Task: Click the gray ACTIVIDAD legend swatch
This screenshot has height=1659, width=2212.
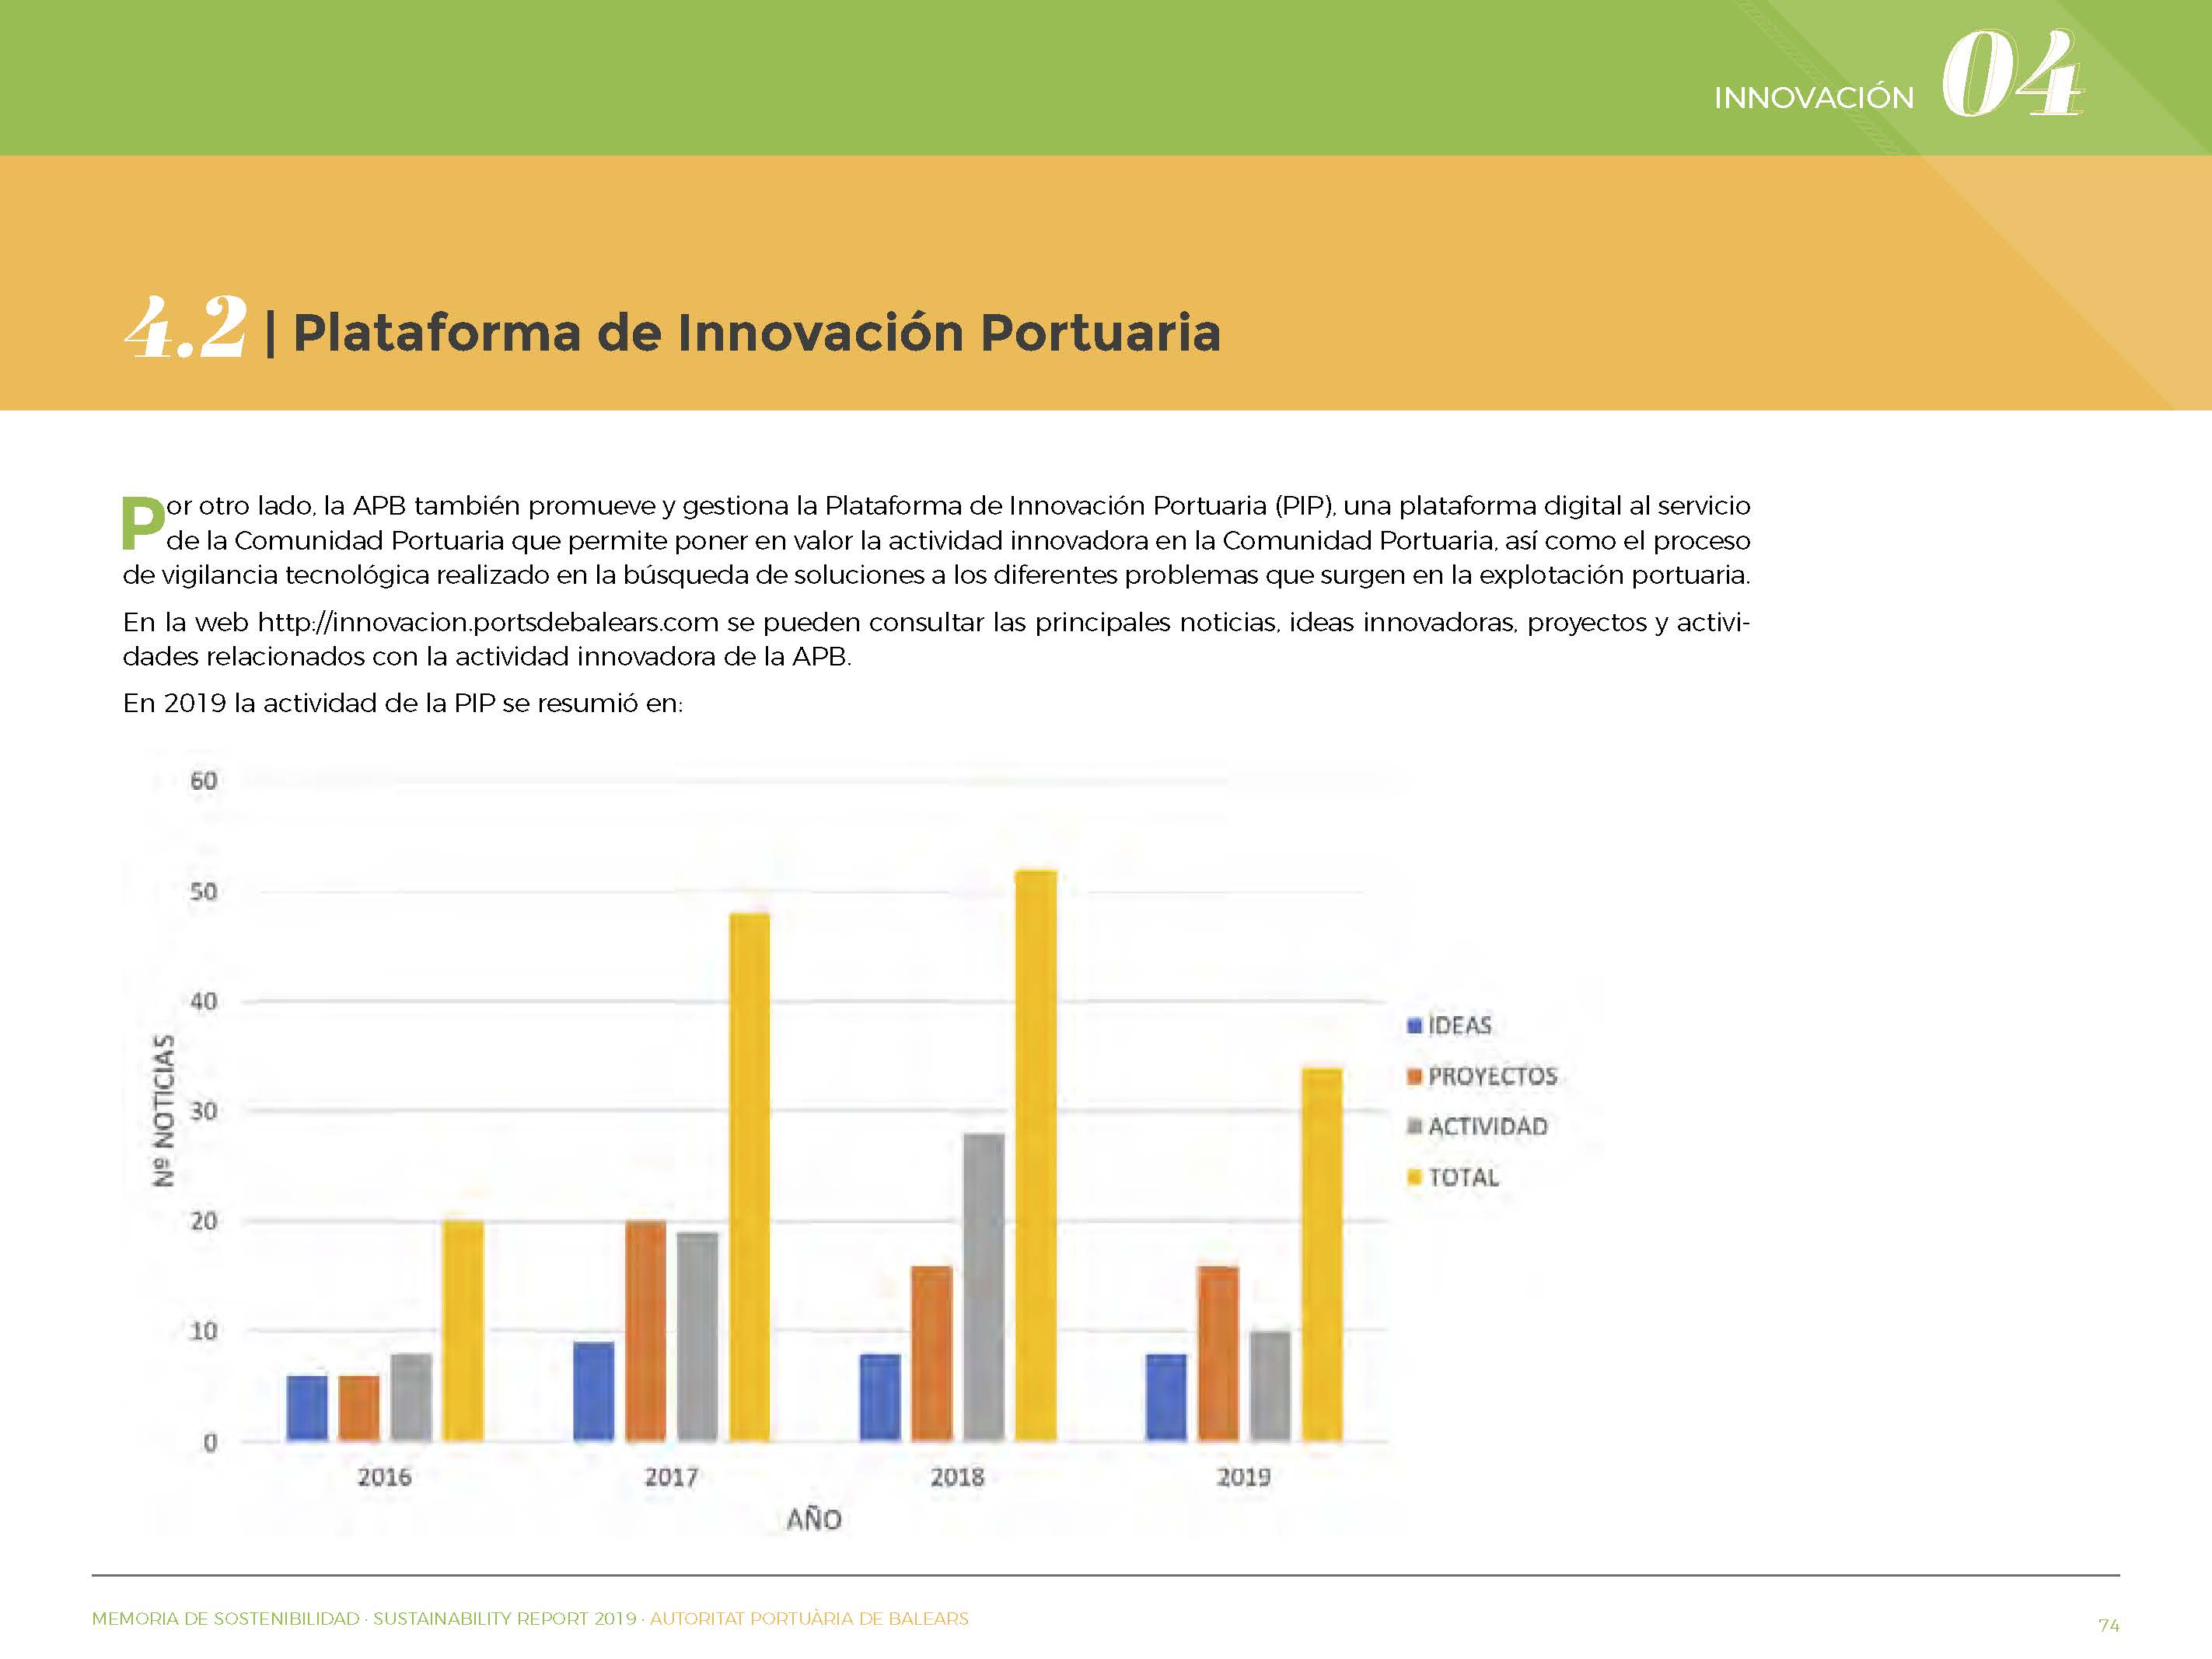Action: pyautogui.click(x=1414, y=1126)
